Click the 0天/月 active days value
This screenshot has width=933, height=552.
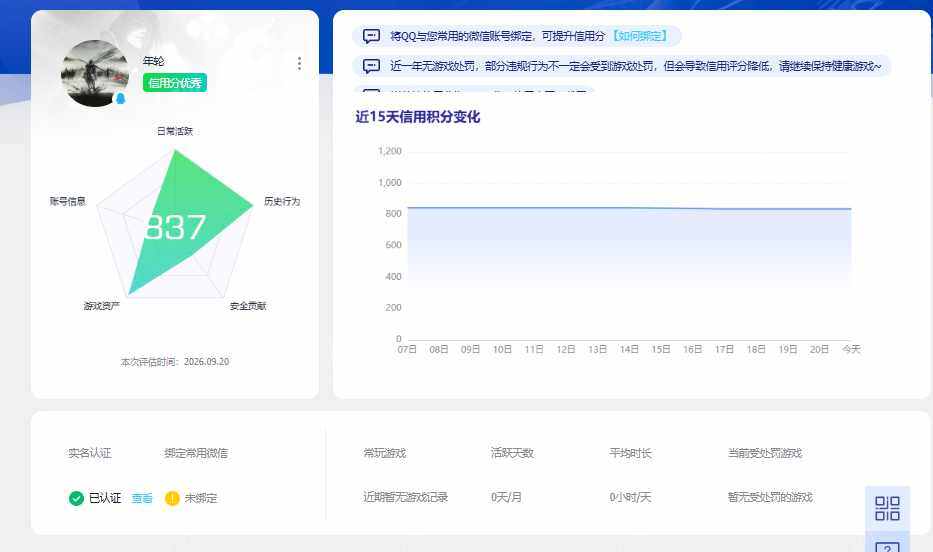[x=506, y=497]
